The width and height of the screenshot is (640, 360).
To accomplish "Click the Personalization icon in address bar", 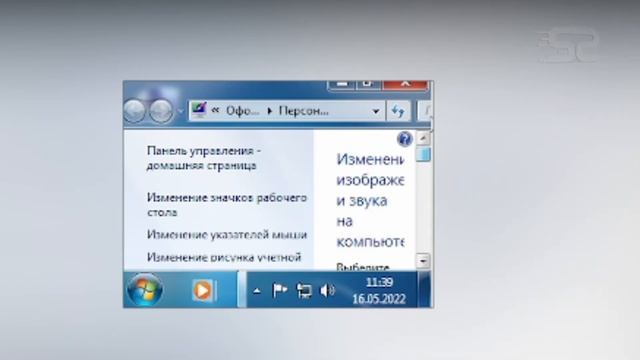I will pyautogui.click(x=199, y=110).
